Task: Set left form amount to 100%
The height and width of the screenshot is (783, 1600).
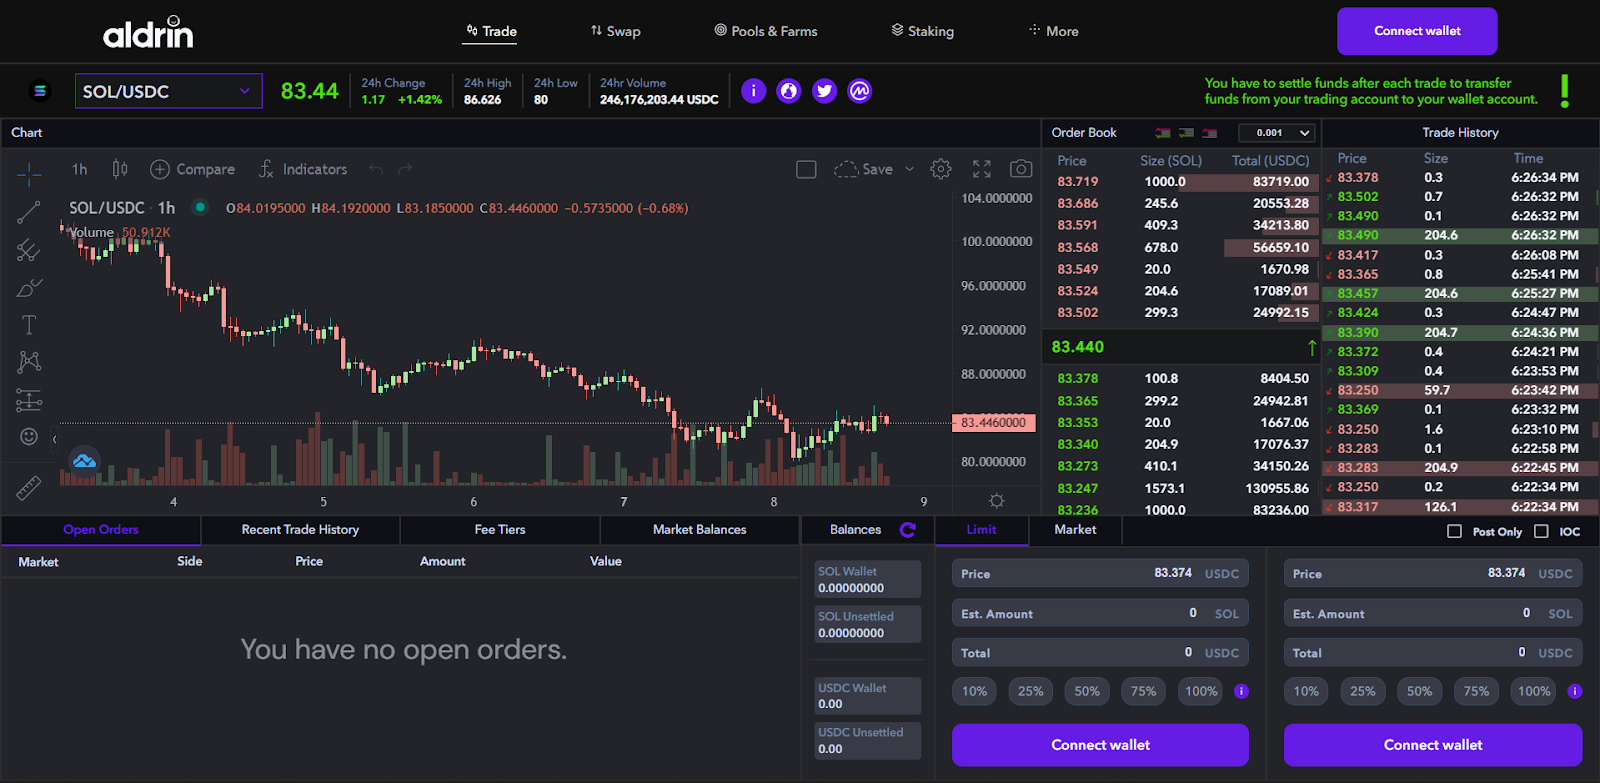Action: [1201, 691]
